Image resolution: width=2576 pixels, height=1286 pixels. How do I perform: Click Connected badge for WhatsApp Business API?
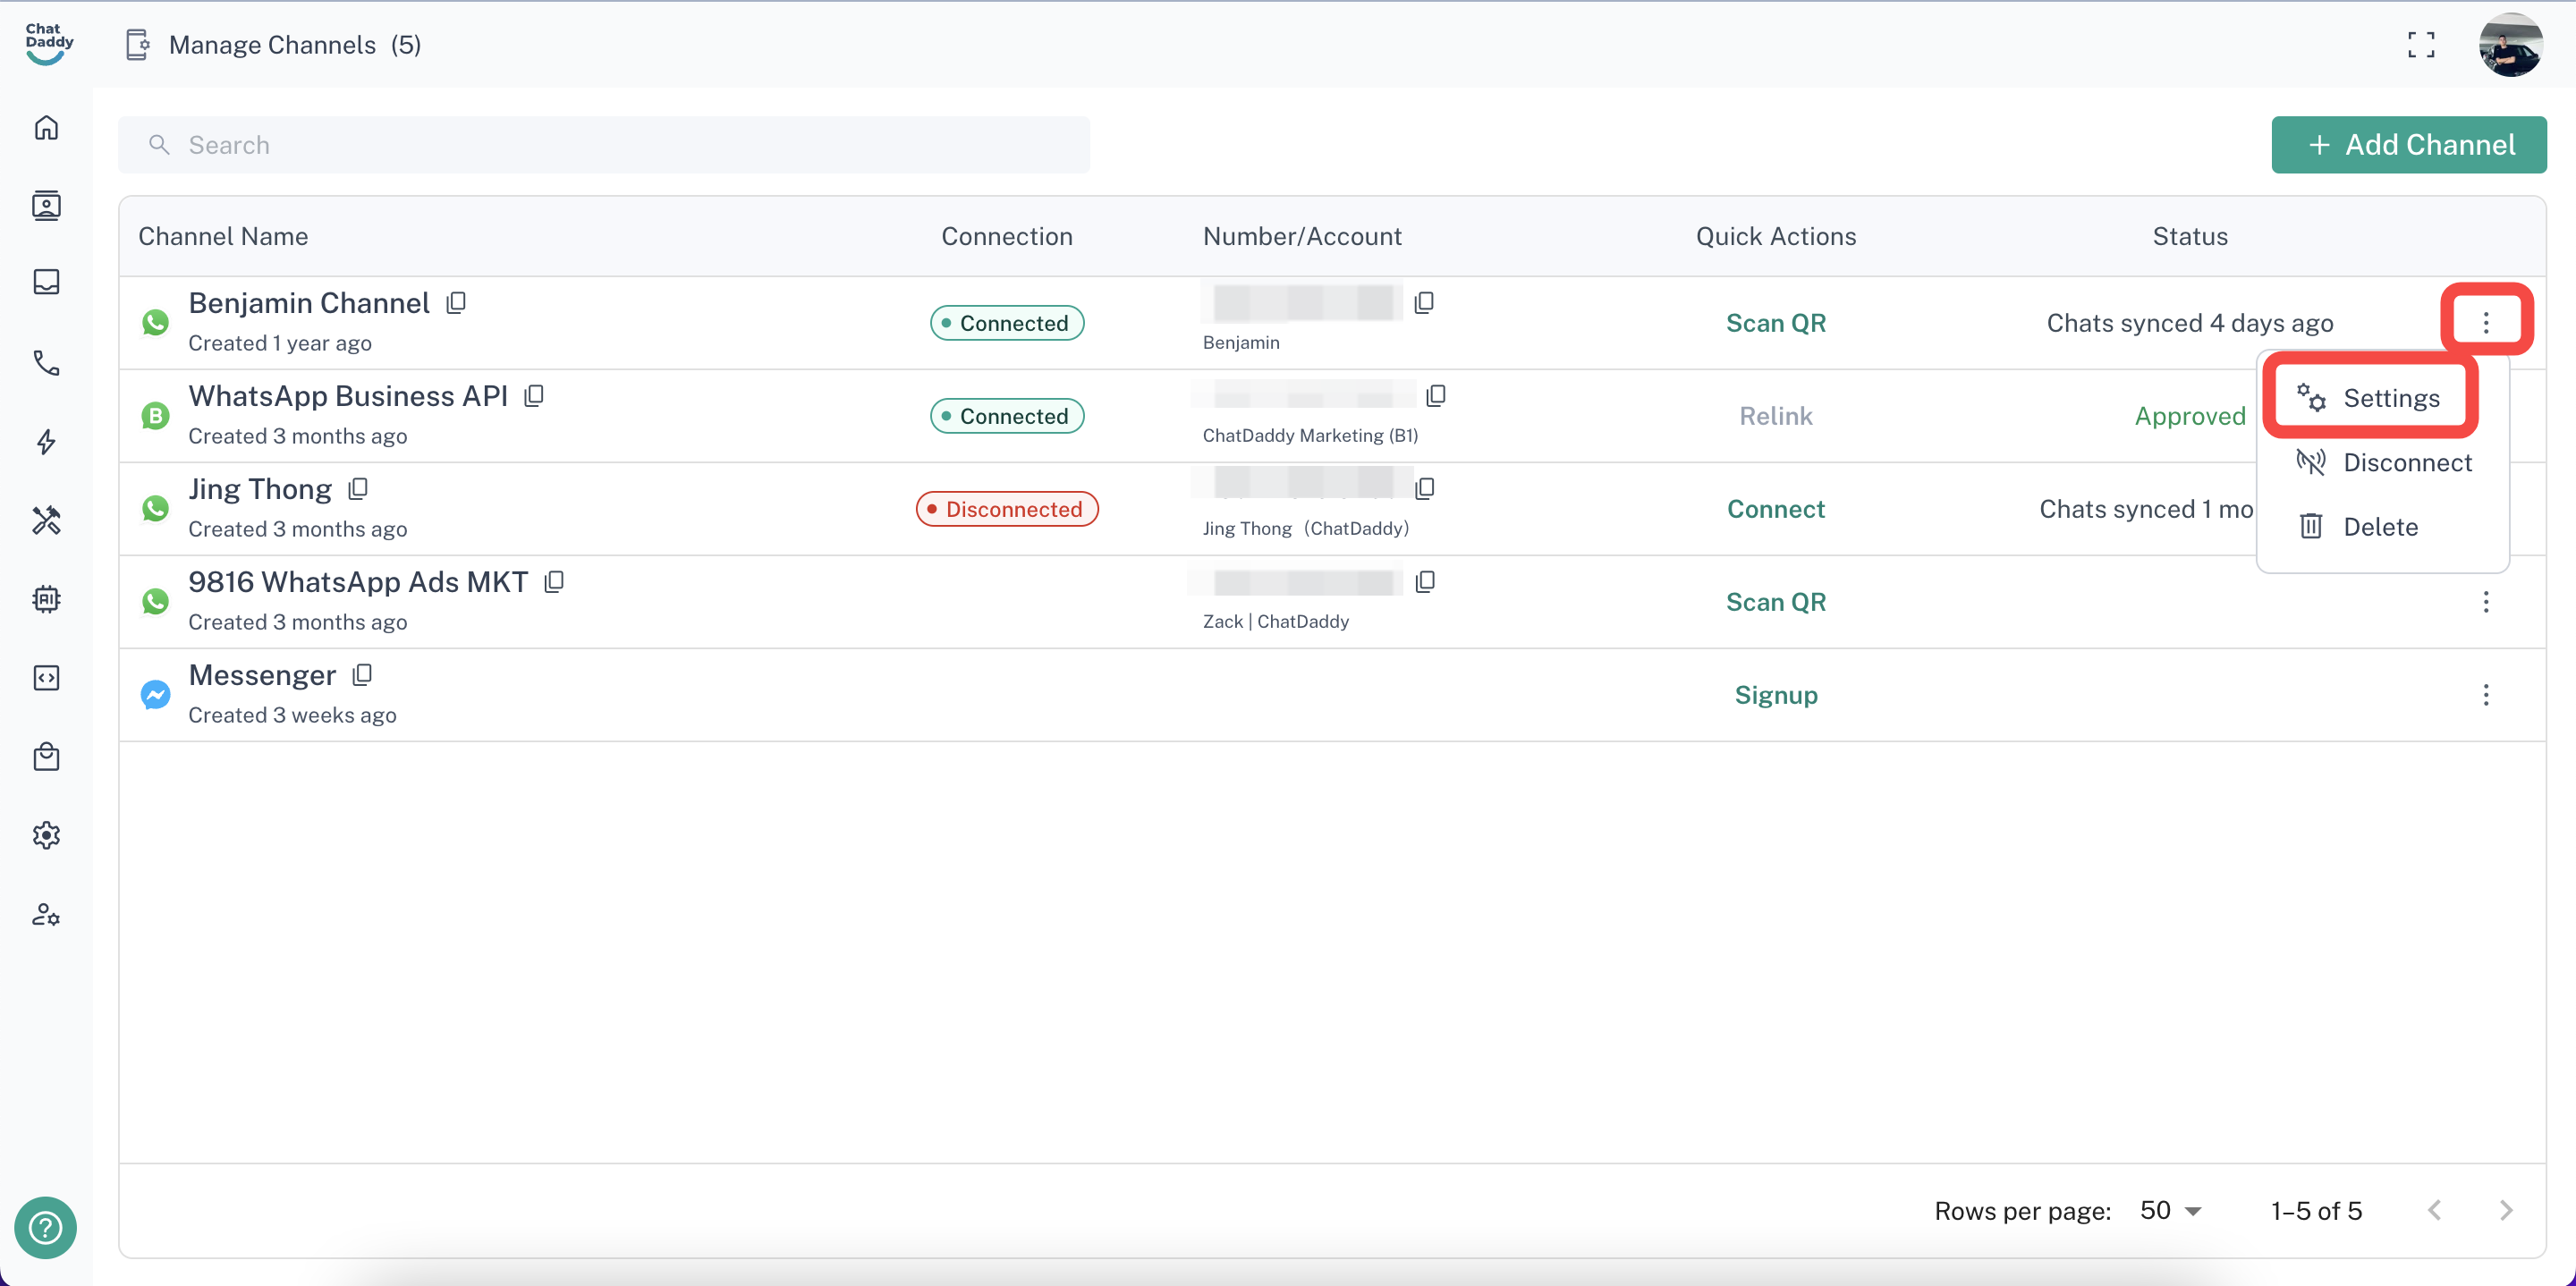pos(1006,415)
